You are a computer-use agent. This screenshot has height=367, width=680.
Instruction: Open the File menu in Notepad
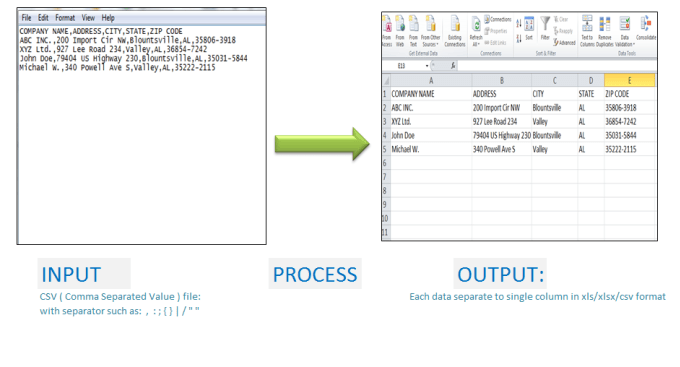(x=26, y=18)
